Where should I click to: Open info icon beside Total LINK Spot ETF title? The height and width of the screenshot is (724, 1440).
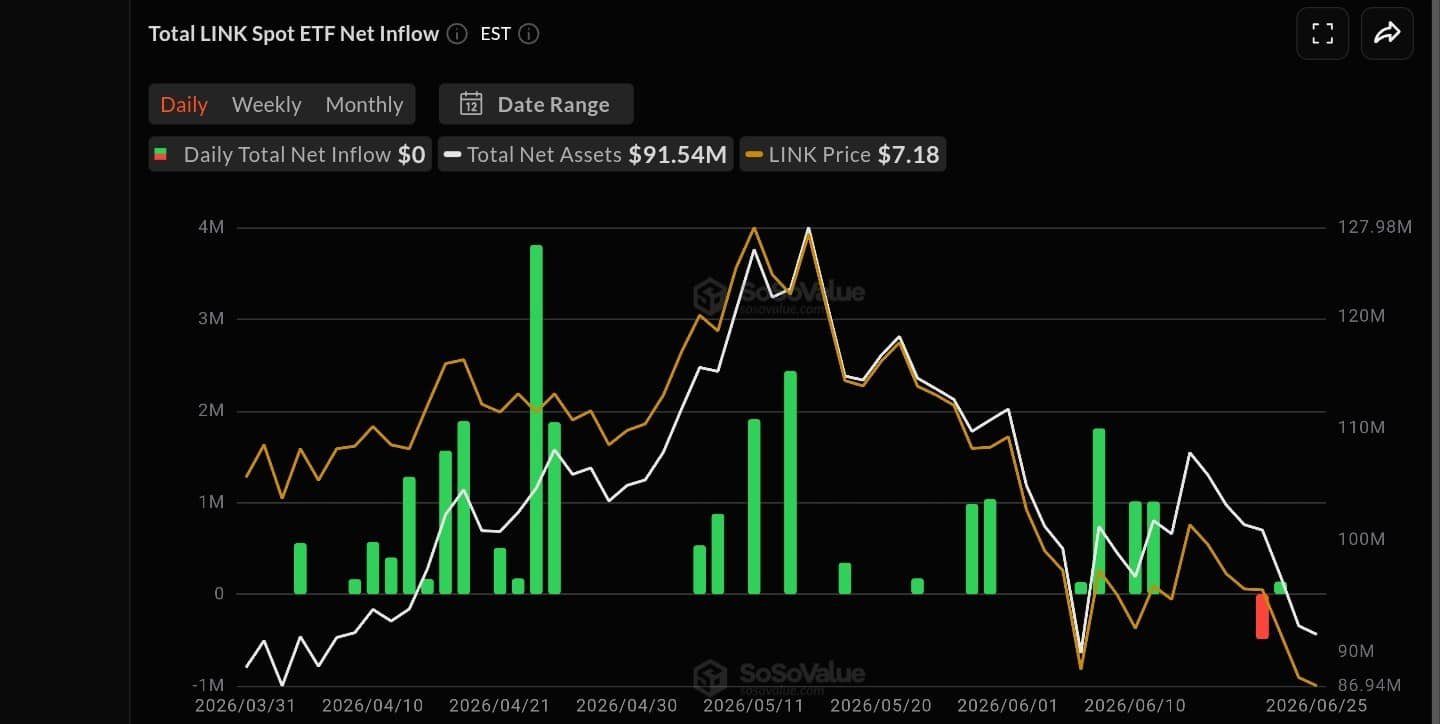coord(457,34)
